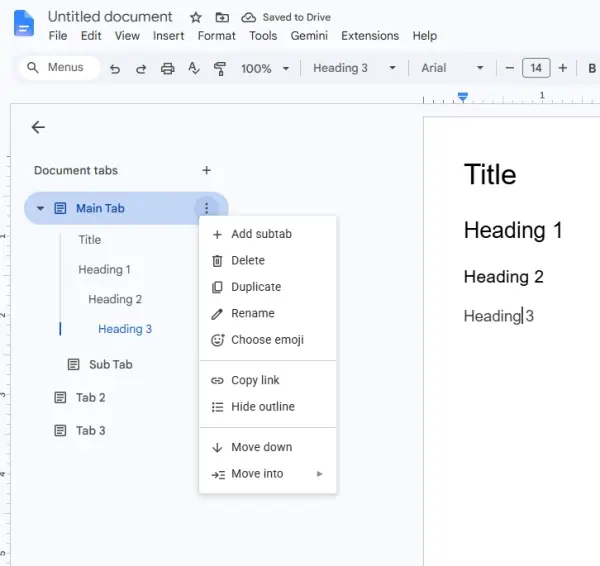Jump to Title in outline
Viewport: 600px width, 566px height.
90,240
